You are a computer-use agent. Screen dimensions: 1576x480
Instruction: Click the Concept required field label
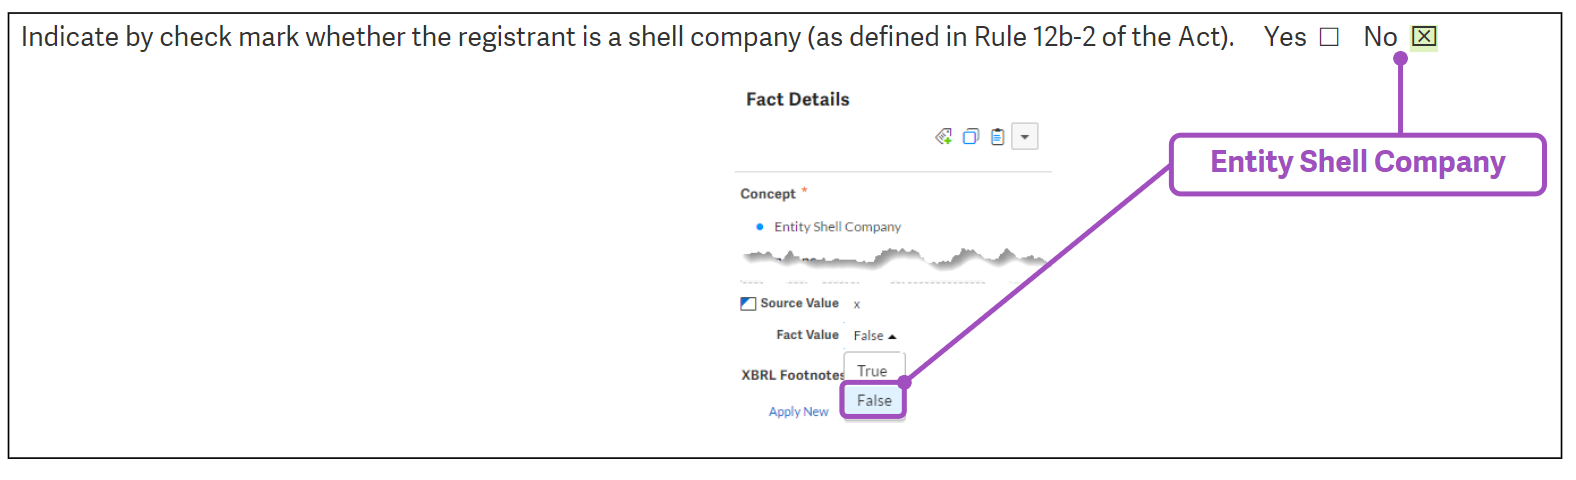tap(768, 194)
